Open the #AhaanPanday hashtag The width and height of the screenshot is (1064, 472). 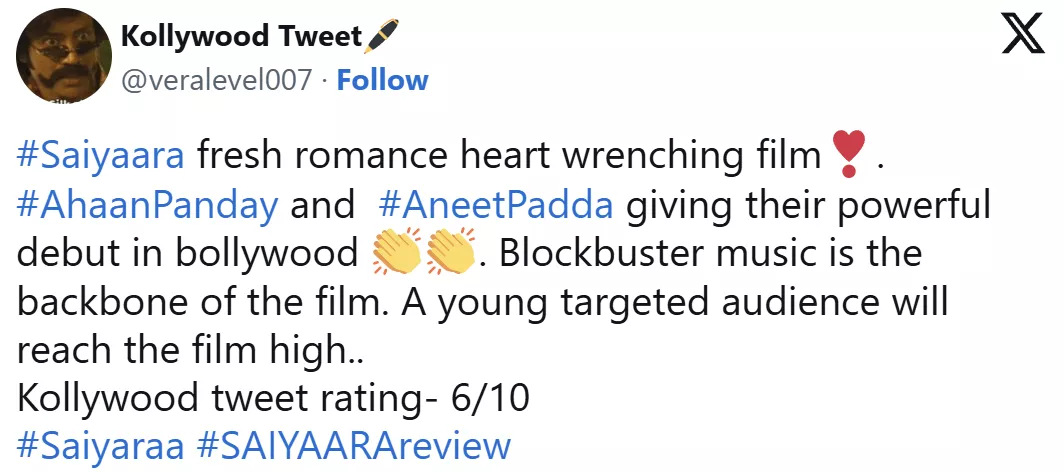click(148, 205)
